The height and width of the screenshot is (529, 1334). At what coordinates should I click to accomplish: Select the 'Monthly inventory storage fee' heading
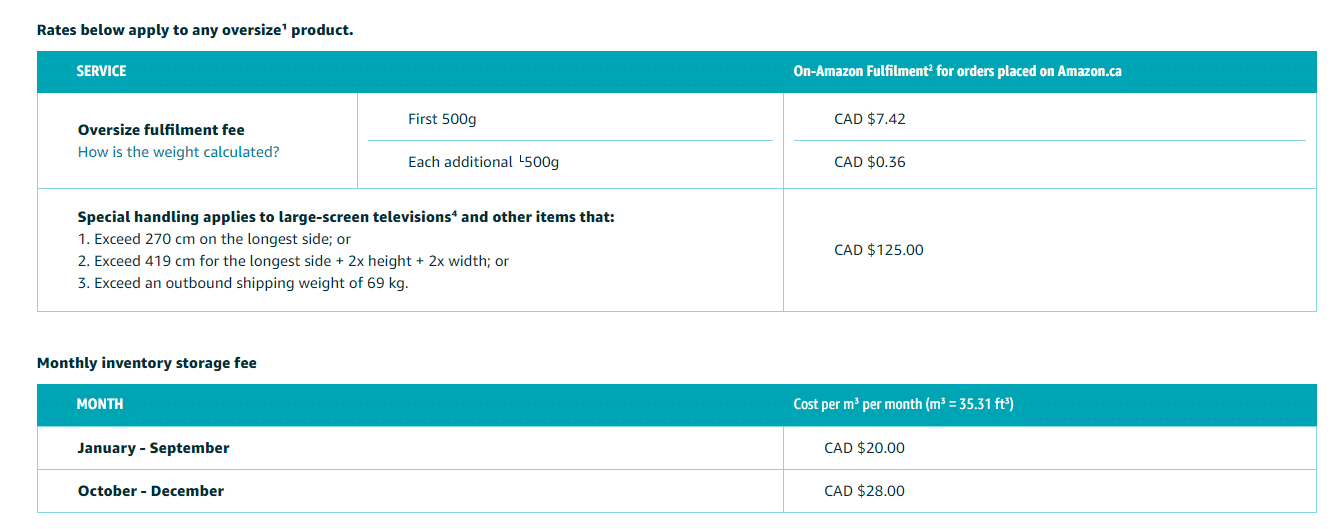pyautogui.click(x=147, y=363)
